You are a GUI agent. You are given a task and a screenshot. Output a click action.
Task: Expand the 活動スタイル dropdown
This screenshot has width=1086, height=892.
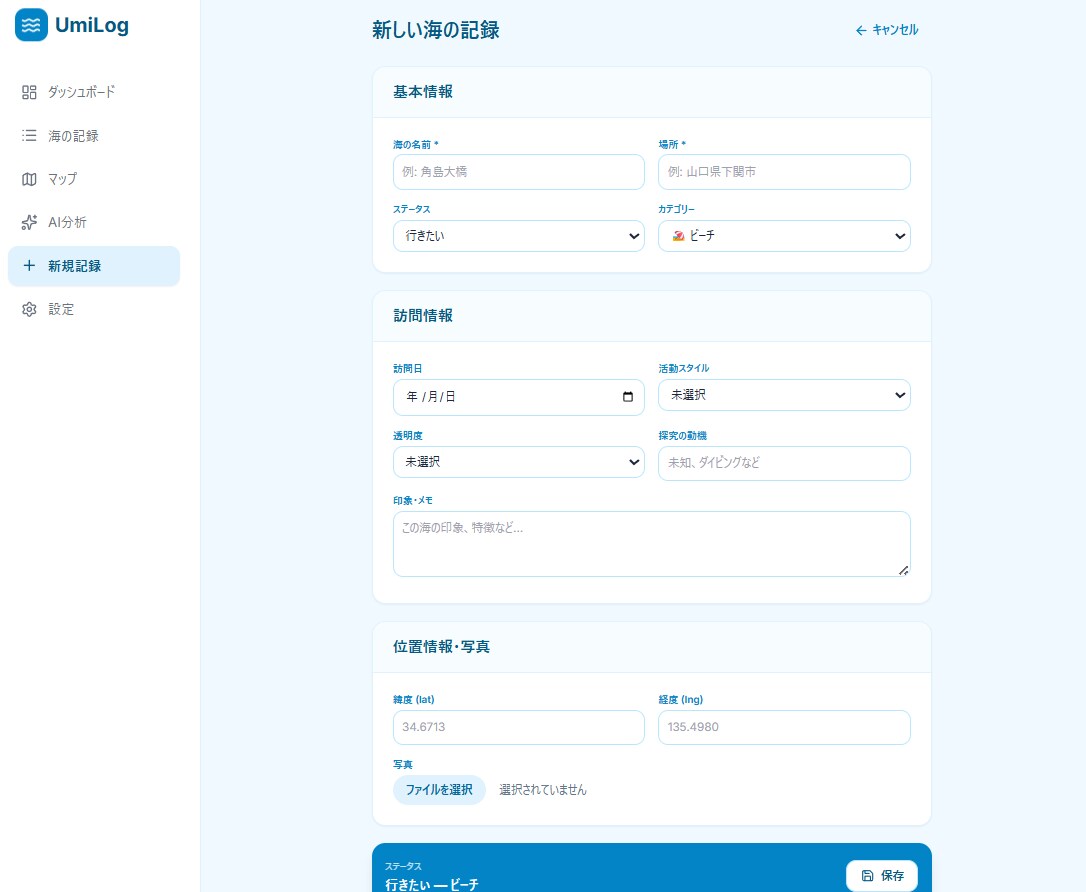click(x=784, y=395)
